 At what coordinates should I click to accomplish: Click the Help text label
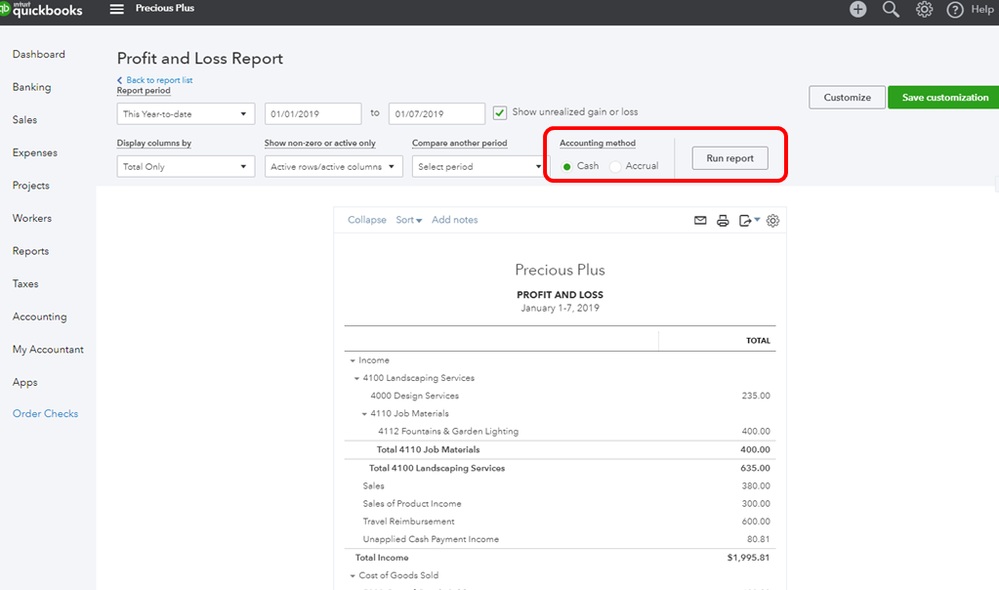[x=982, y=9]
